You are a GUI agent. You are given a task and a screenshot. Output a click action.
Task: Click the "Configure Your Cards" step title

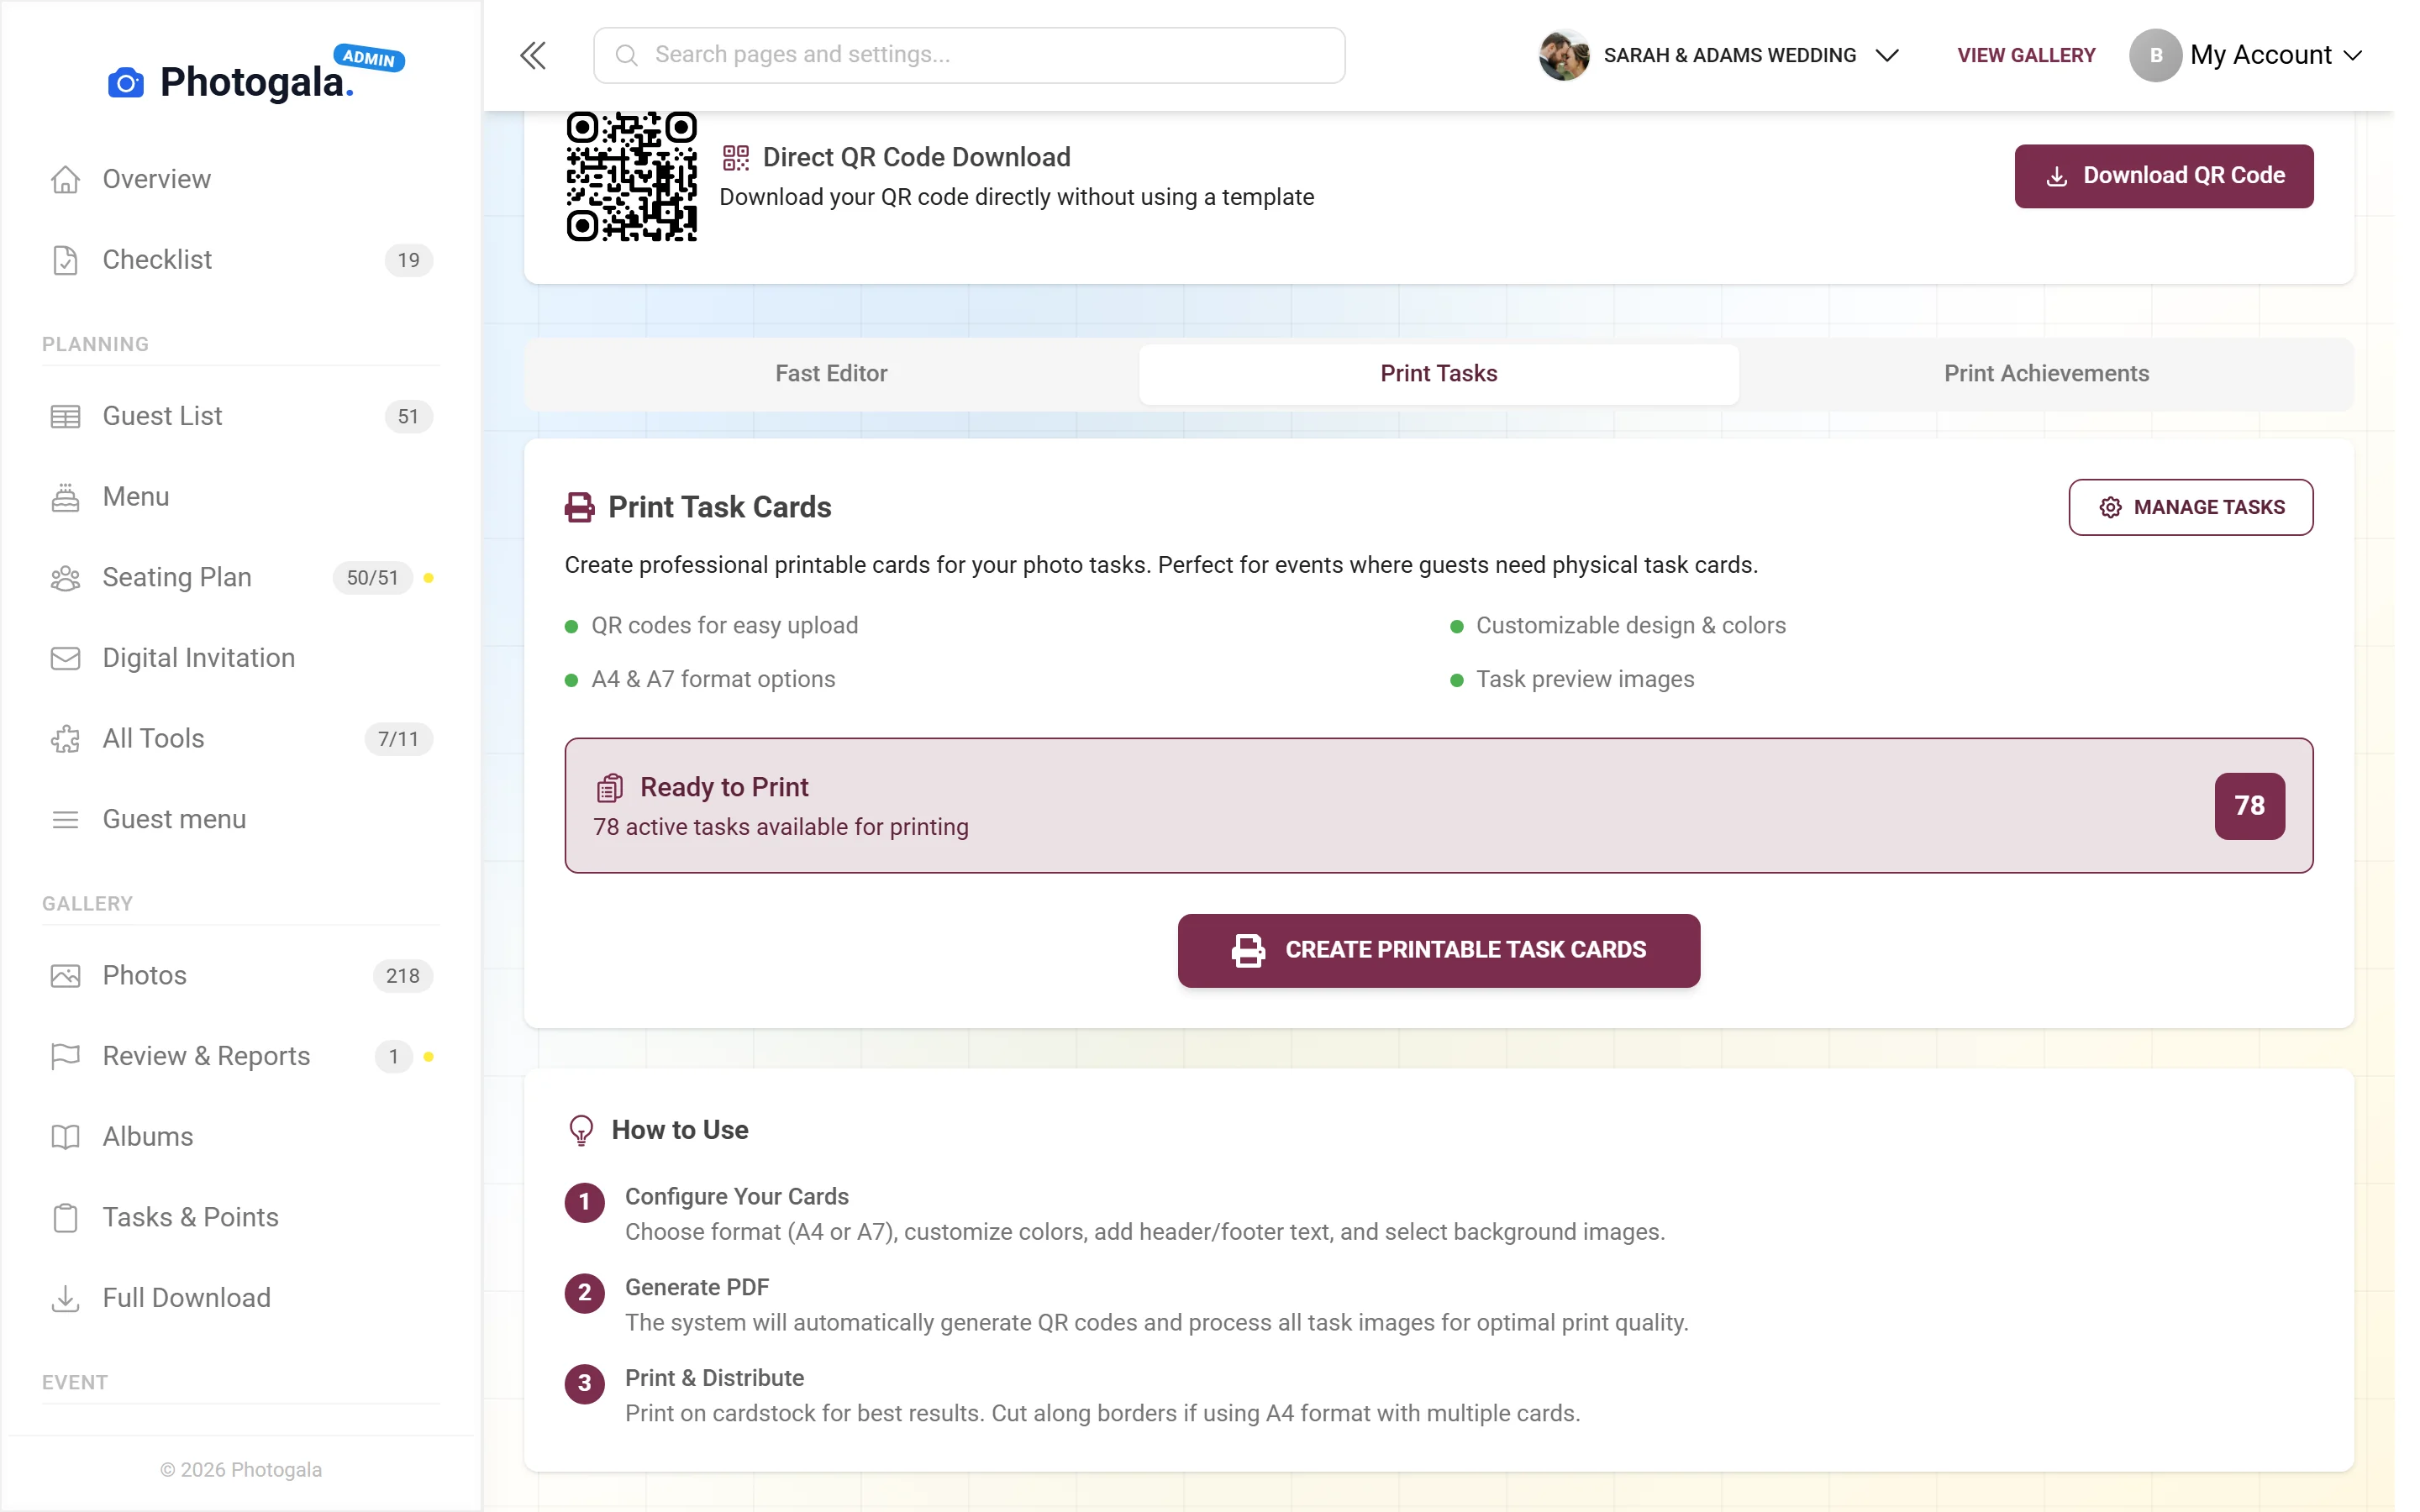(x=736, y=1197)
